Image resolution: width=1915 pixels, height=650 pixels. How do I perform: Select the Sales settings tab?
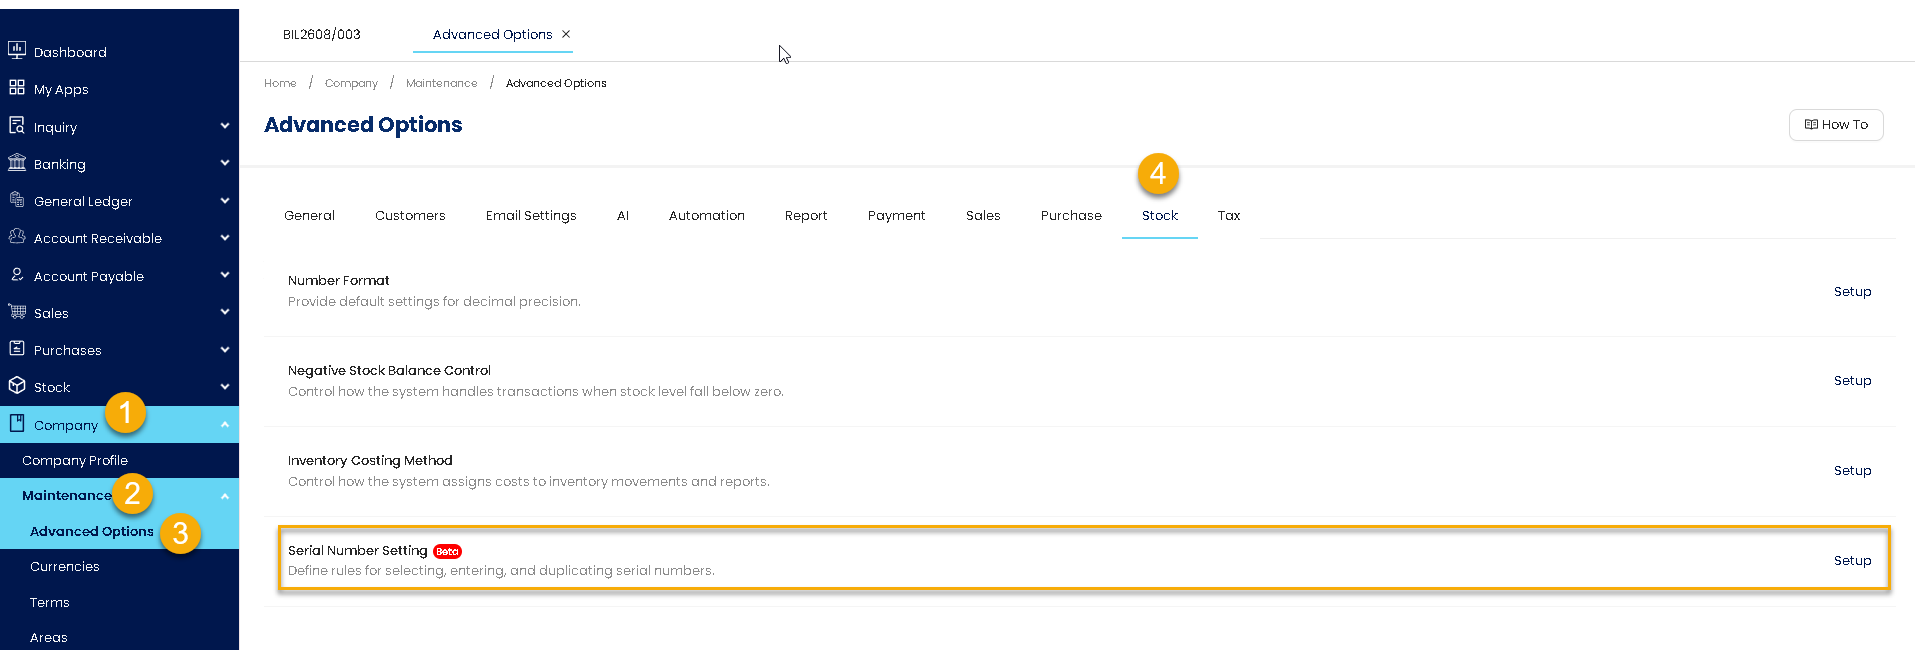[983, 215]
